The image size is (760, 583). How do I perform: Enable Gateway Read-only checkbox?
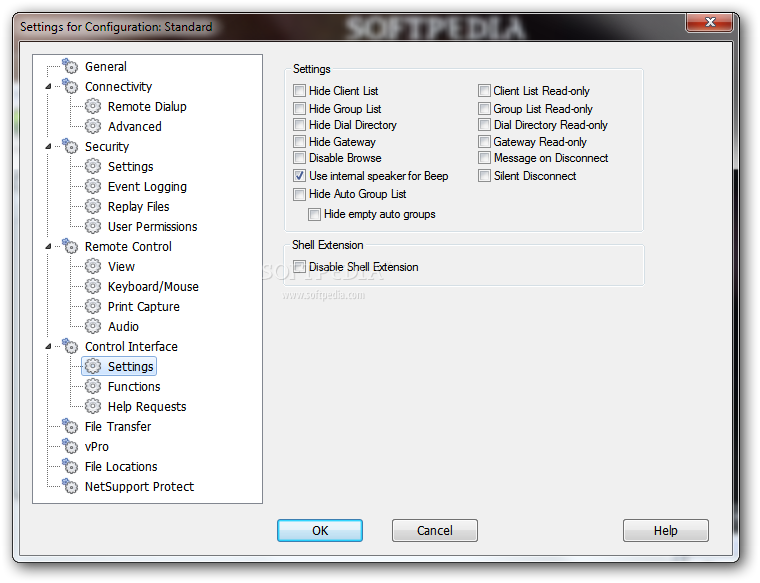tap(484, 142)
